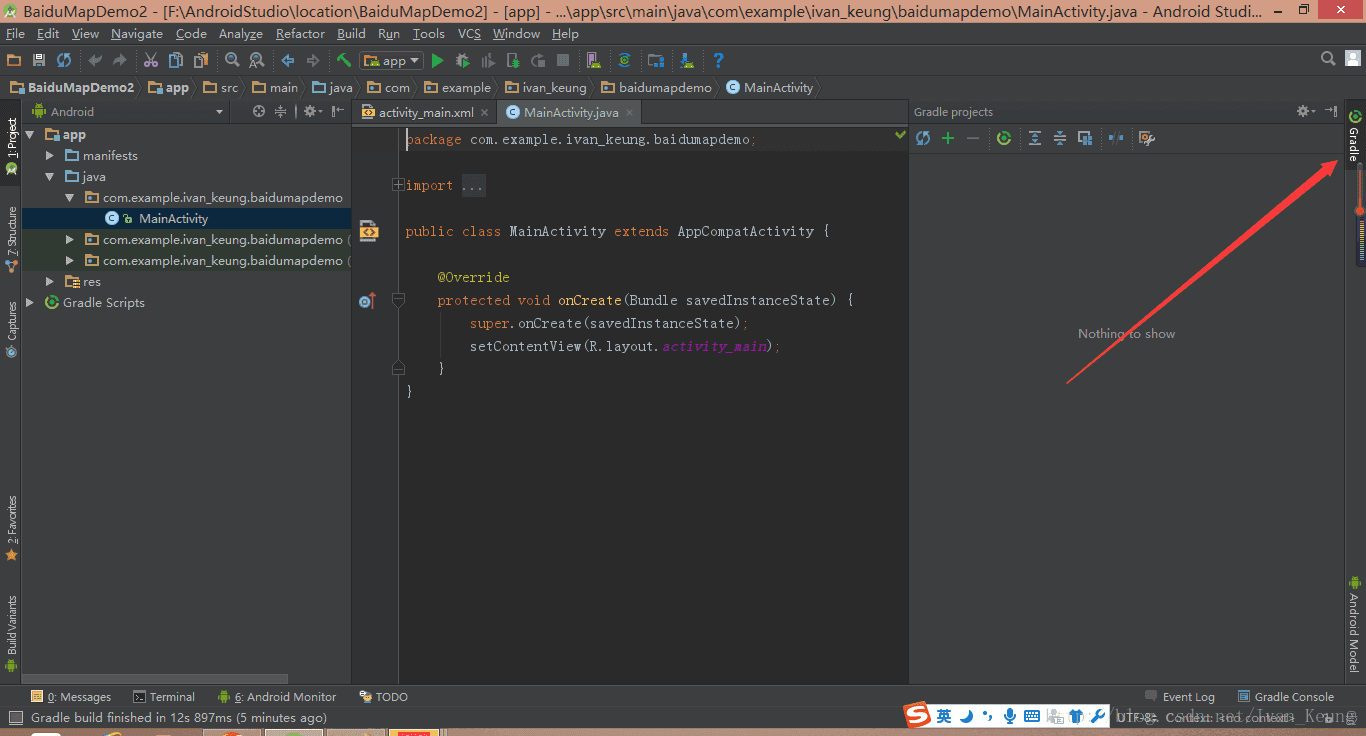Click the Save All toolbar icon
Image resolution: width=1366 pixels, height=736 pixels.
point(39,61)
